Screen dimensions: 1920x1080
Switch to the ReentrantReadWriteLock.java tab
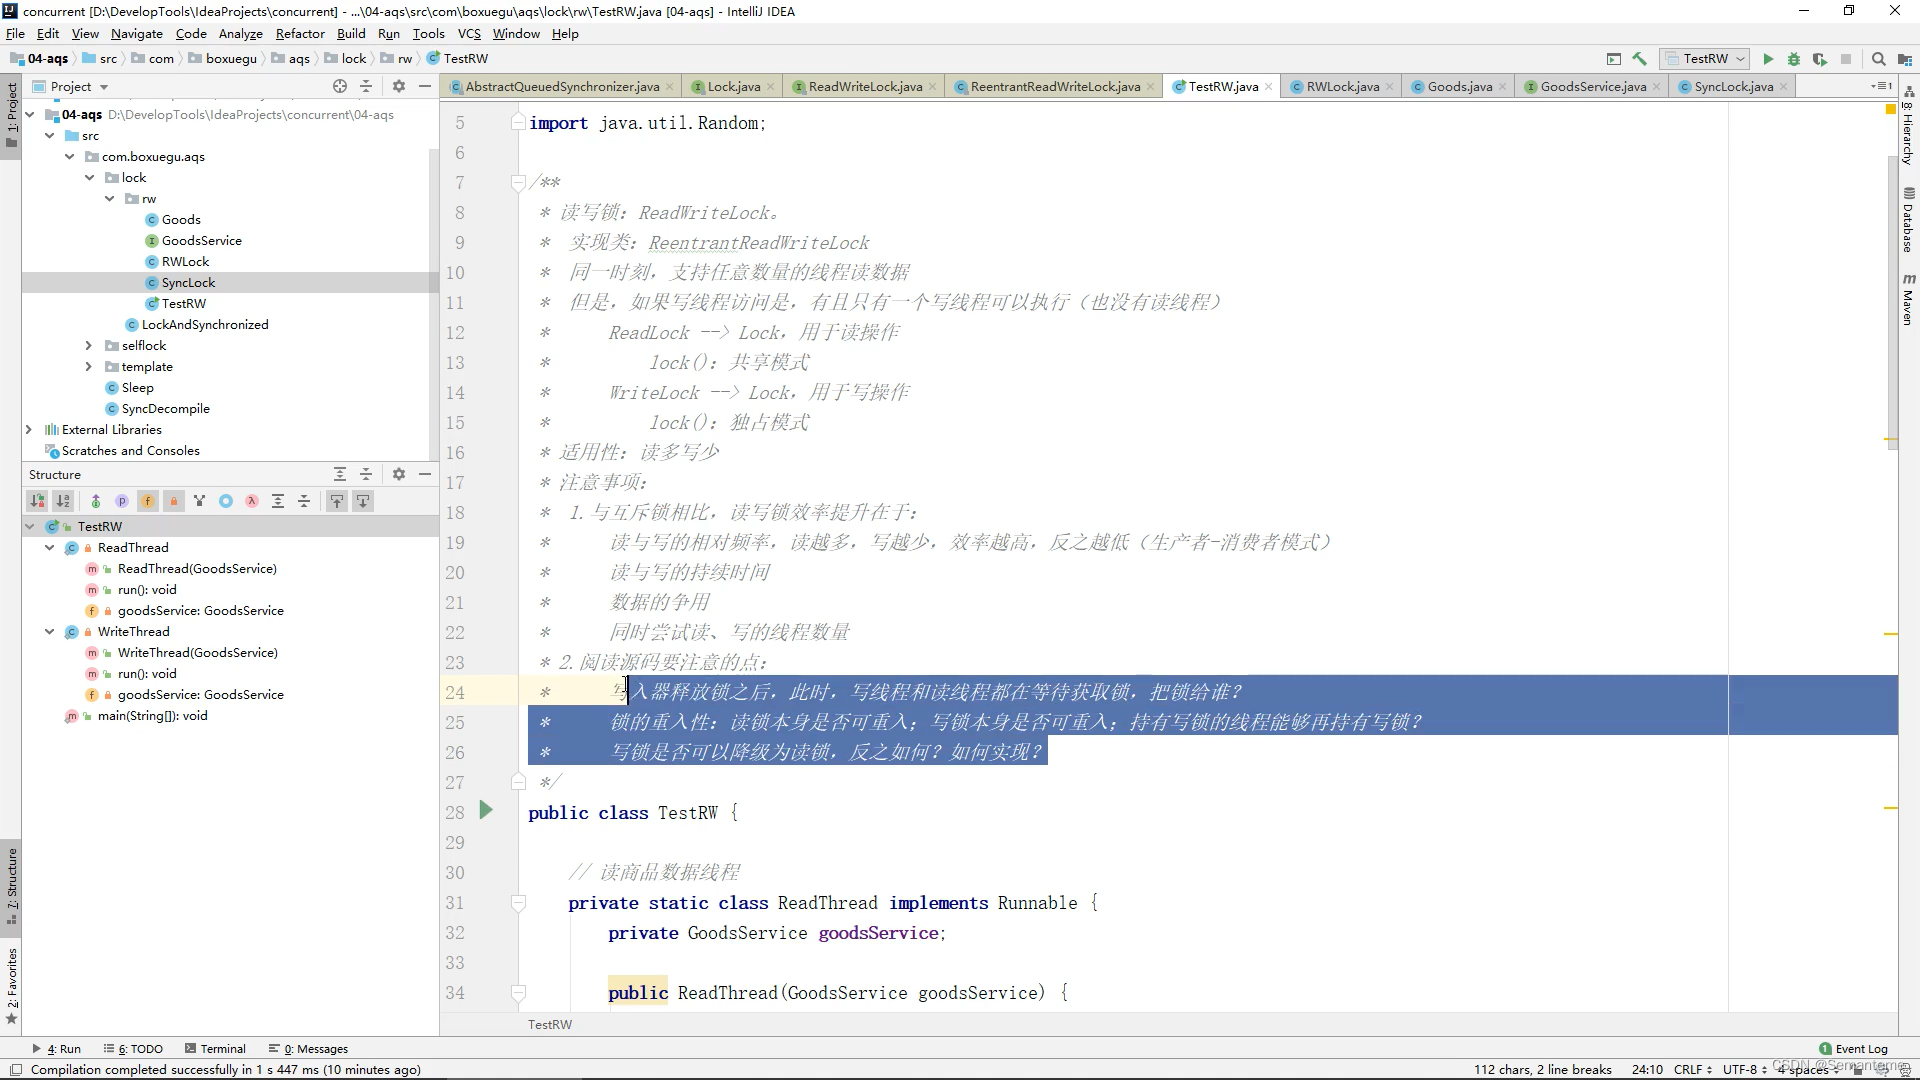click(1054, 87)
